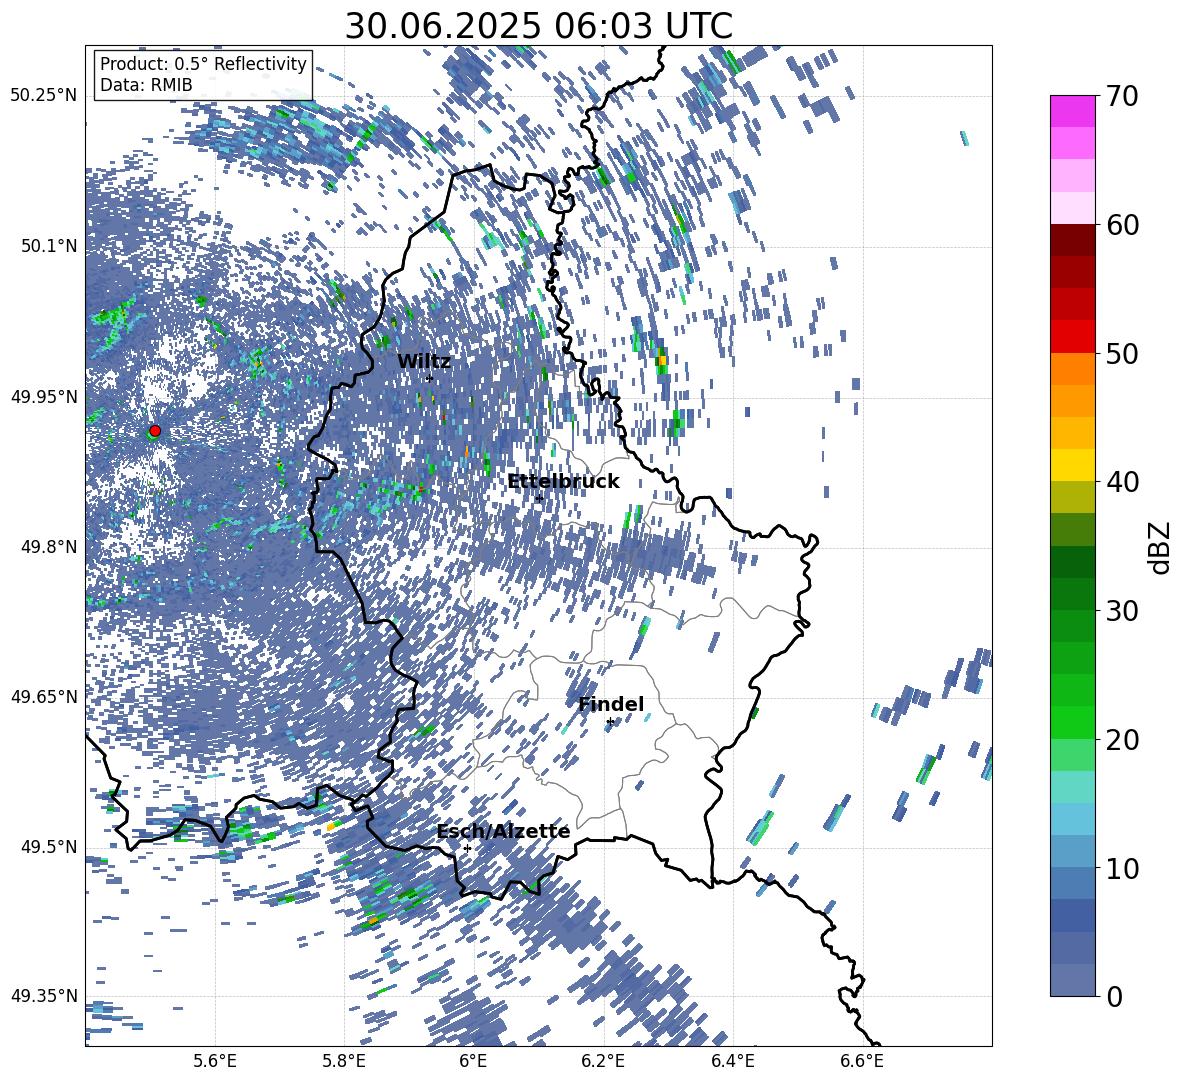
Task: Click the bright red colorbar segment just above 50
Action: coord(1073,337)
